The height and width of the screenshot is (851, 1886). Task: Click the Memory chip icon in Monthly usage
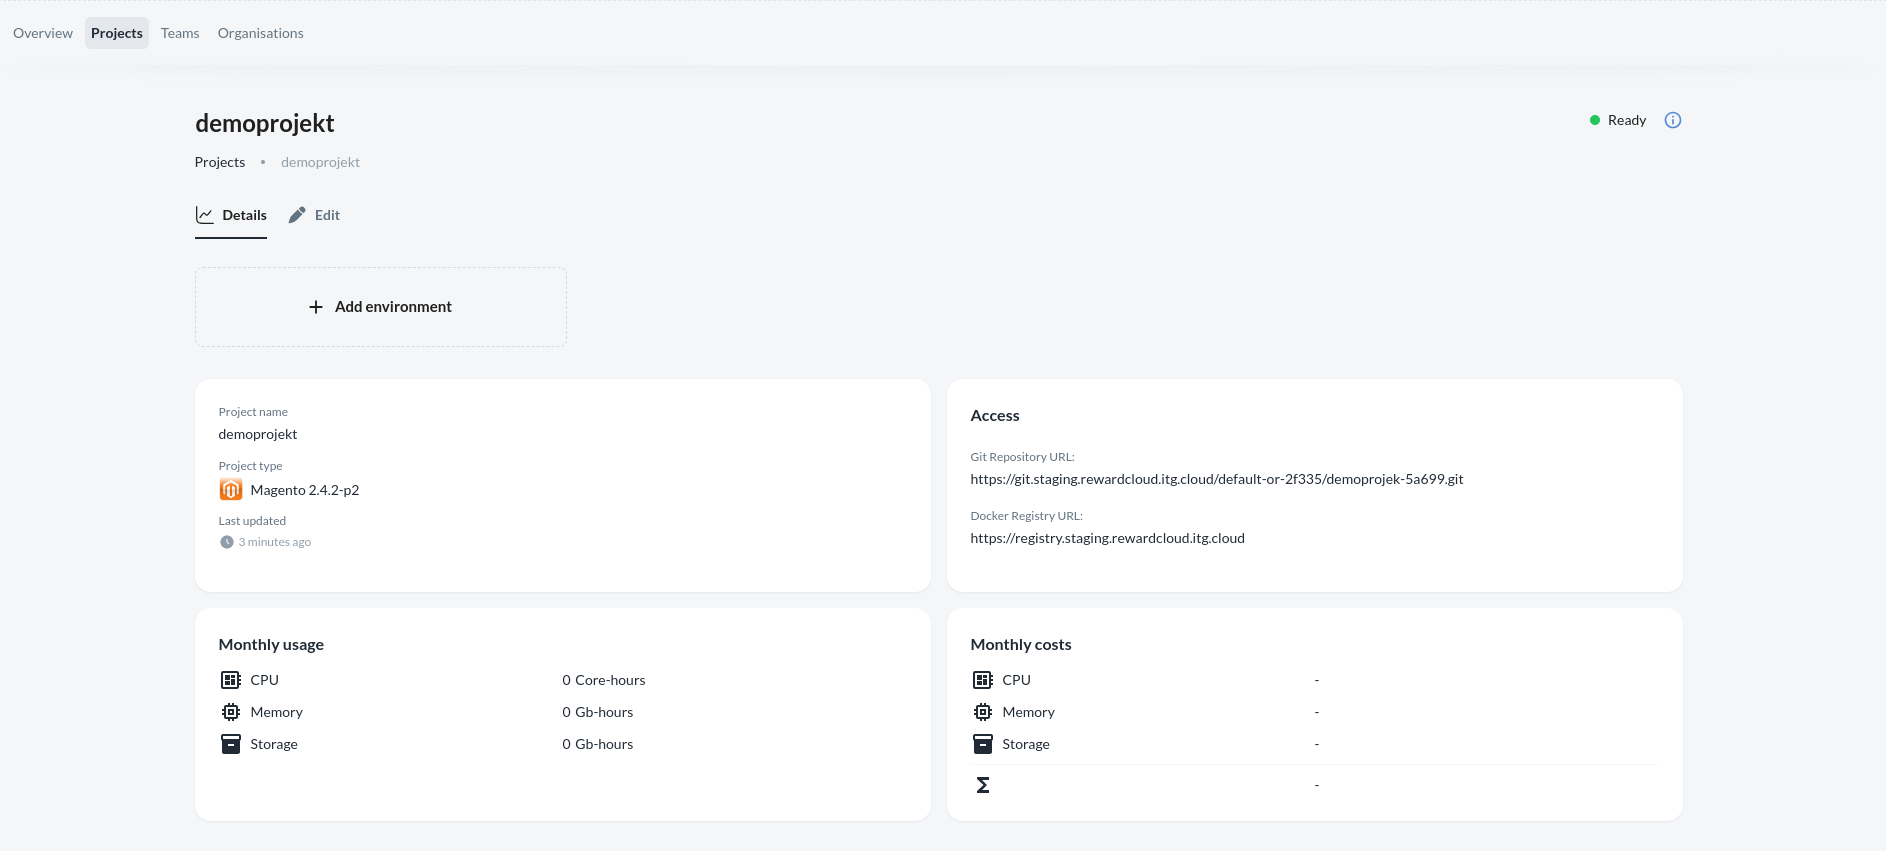(231, 712)
